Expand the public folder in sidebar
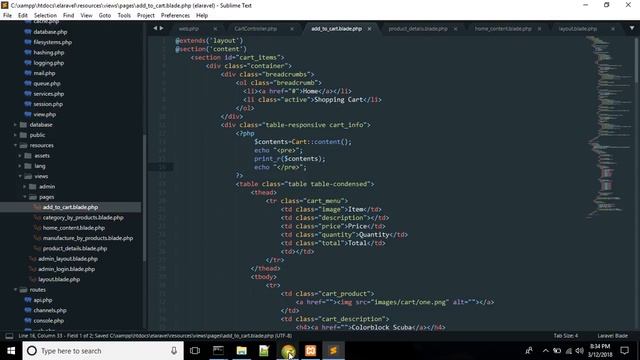The image size is (640, 360). coord(16,135)
